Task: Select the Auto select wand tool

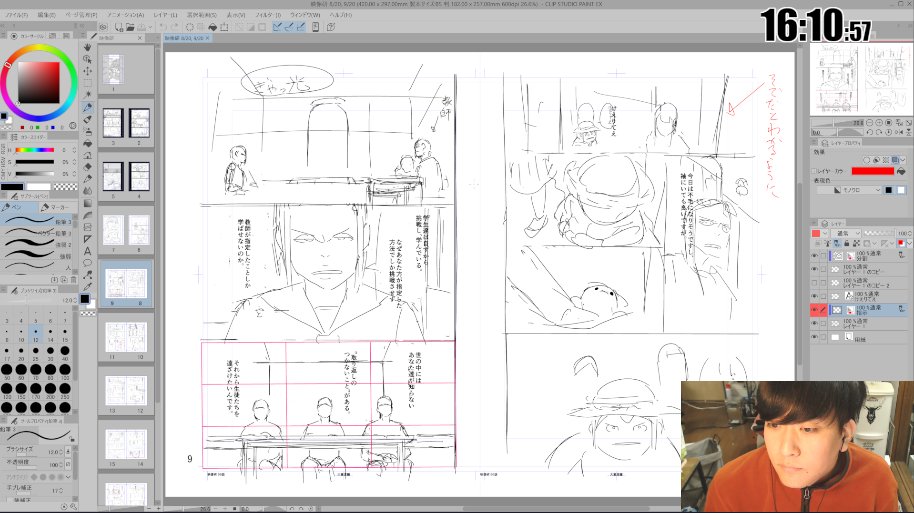Action: 87,94
